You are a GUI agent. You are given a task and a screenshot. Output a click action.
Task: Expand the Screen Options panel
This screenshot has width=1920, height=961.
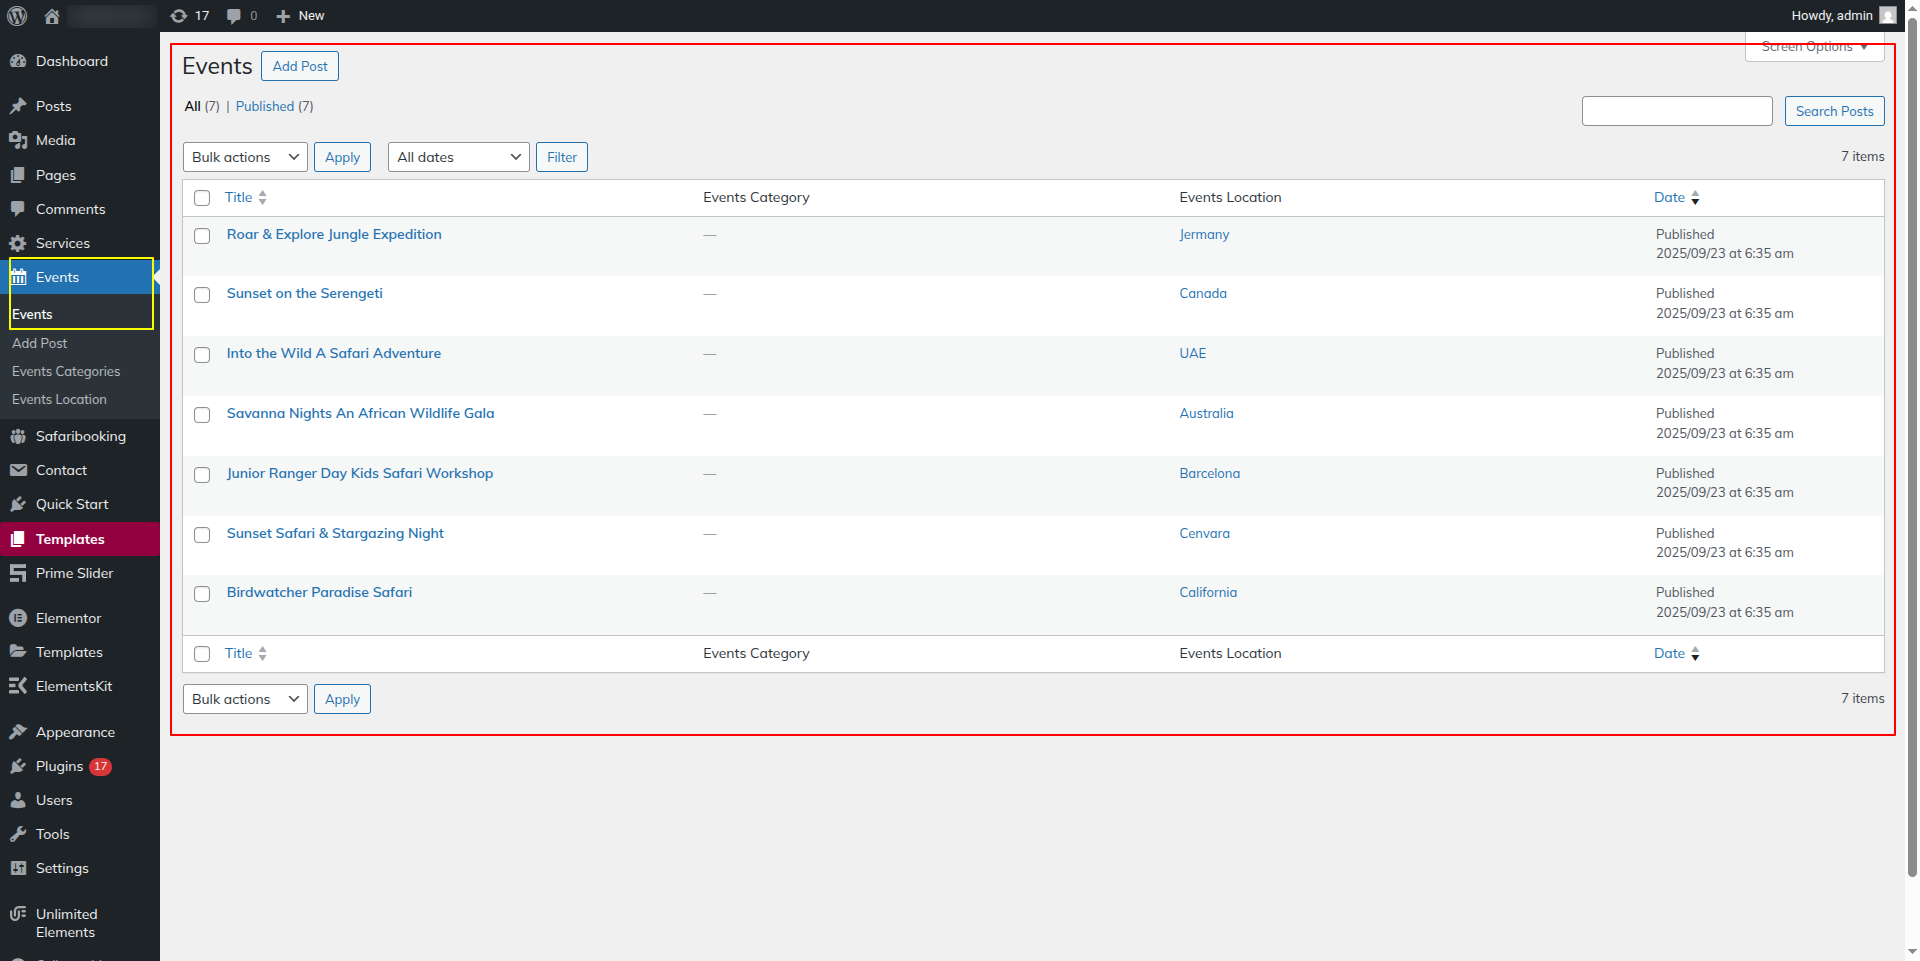(1814, 47)
